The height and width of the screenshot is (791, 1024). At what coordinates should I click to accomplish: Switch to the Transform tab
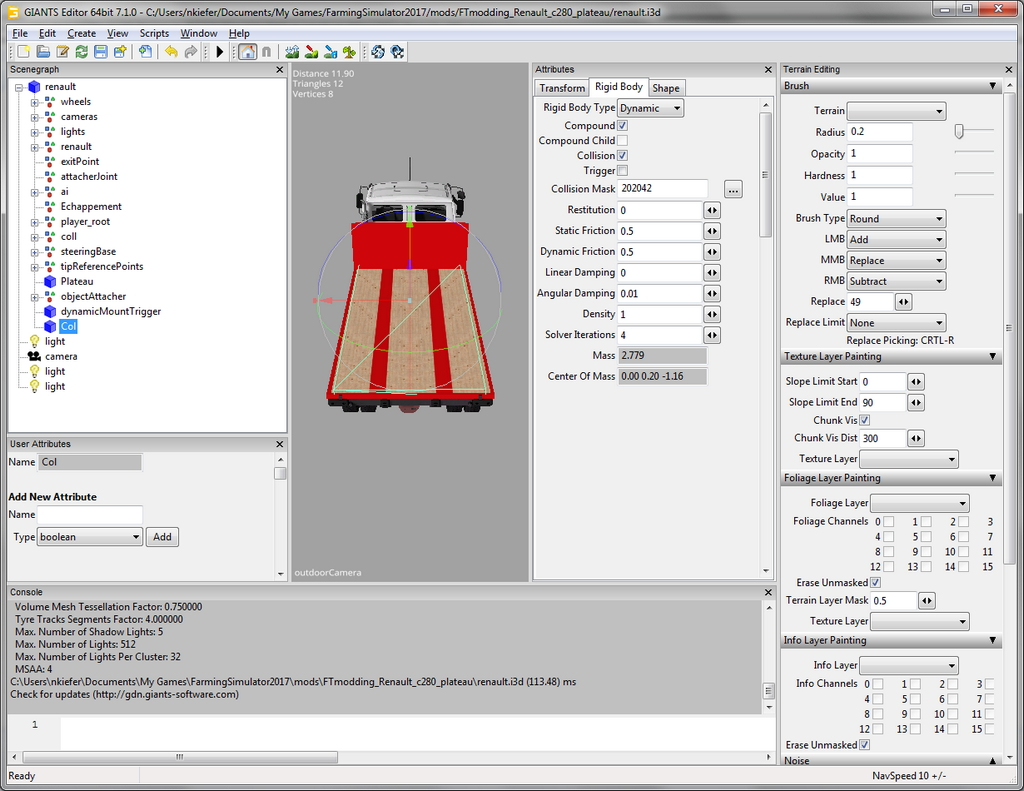[562, 88]
